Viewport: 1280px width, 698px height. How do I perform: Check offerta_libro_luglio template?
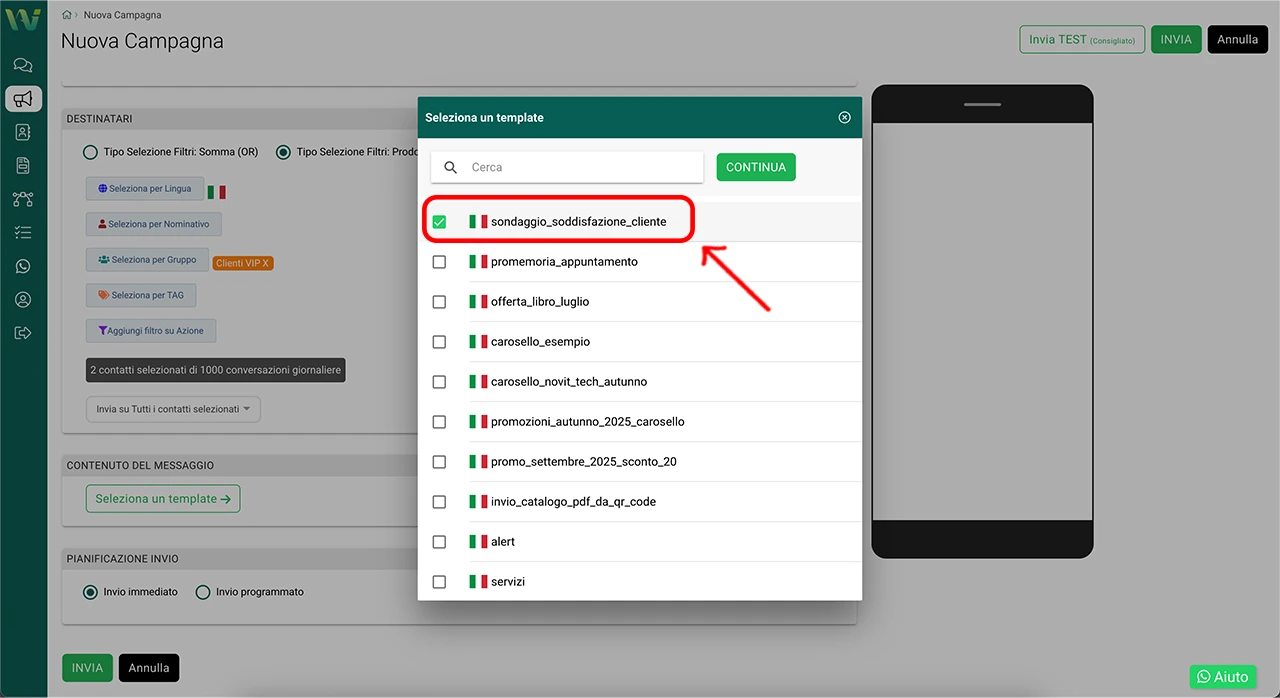tap(439, 302)
